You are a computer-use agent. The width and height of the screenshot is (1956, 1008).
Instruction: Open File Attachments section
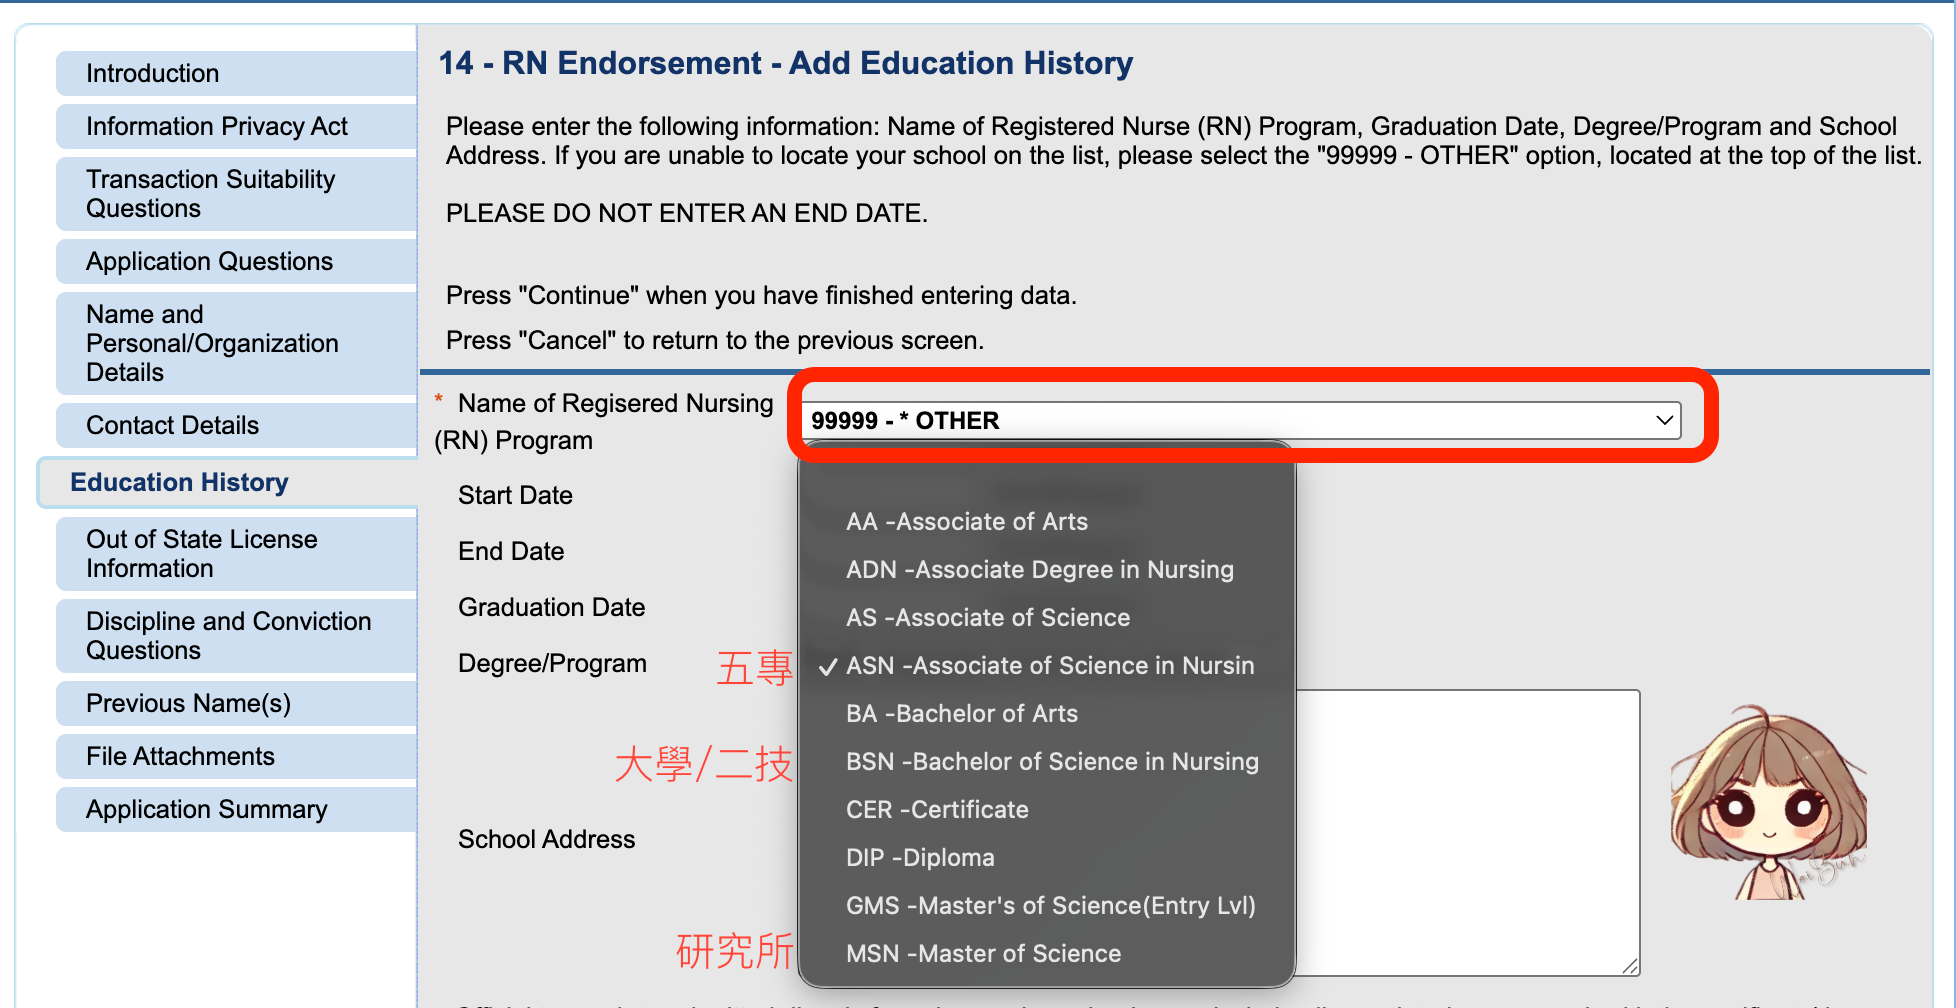(x=237, y=756)
